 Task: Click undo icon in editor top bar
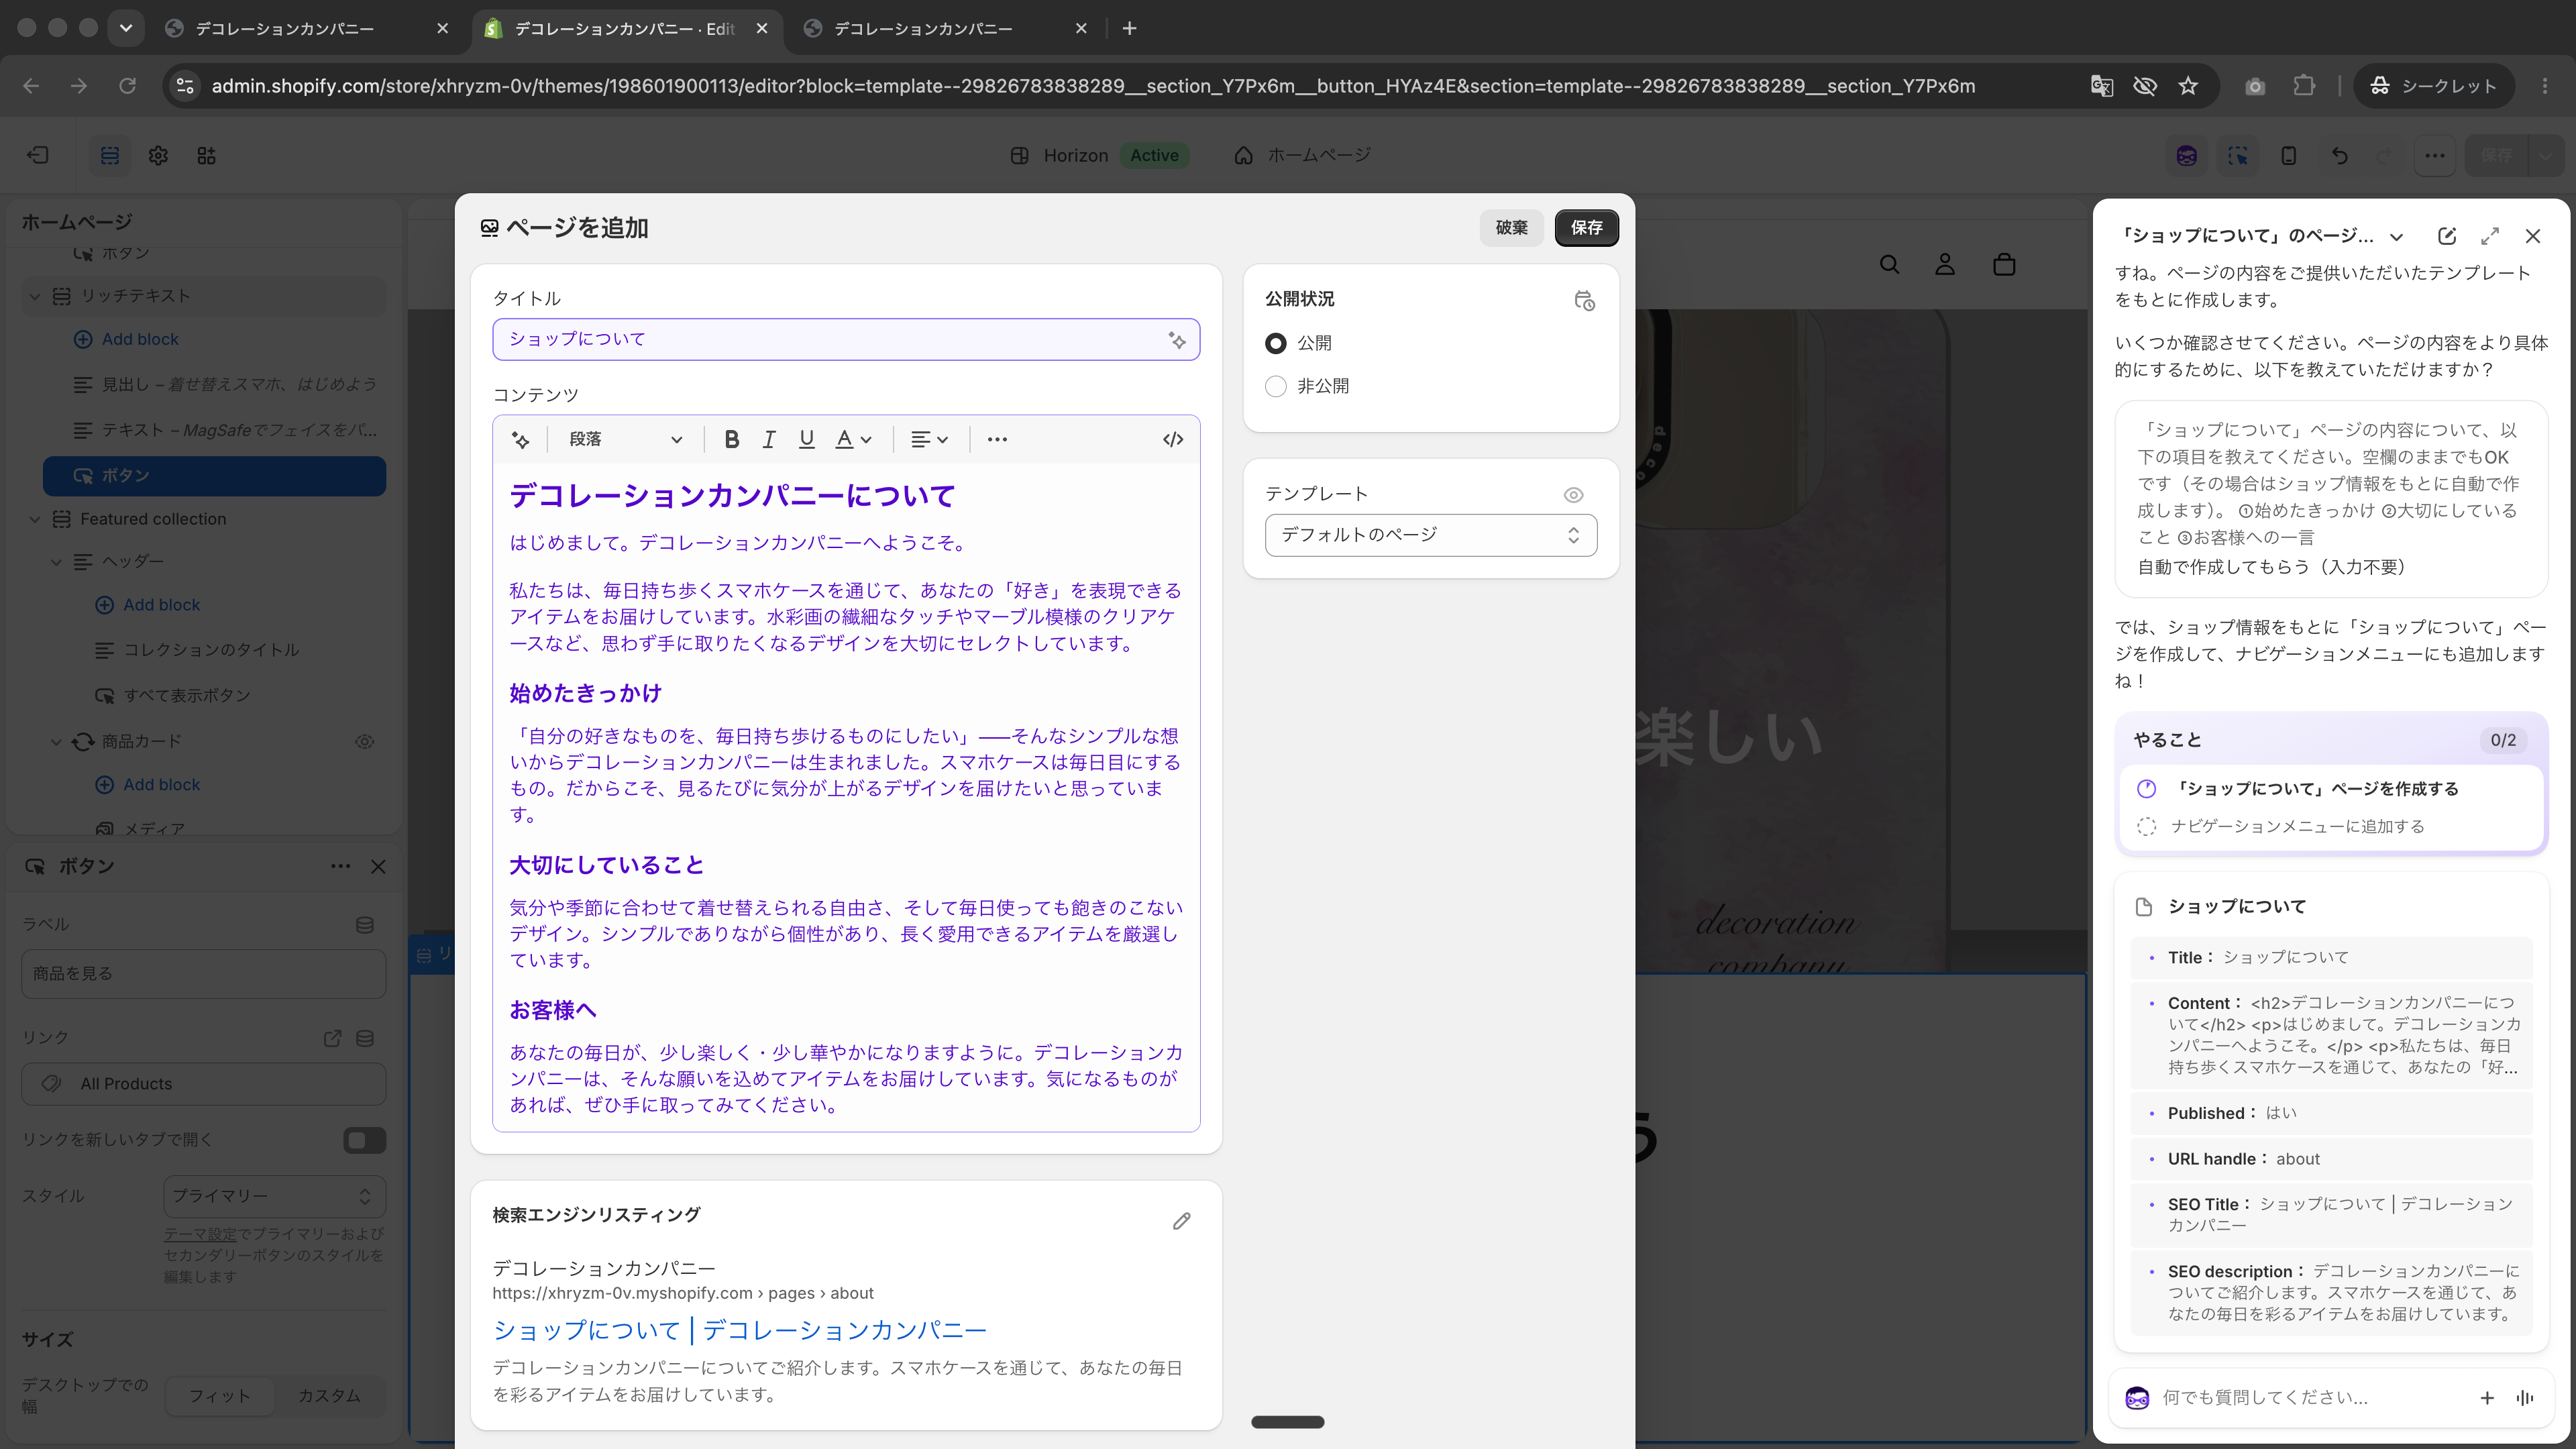[2339, 155]
